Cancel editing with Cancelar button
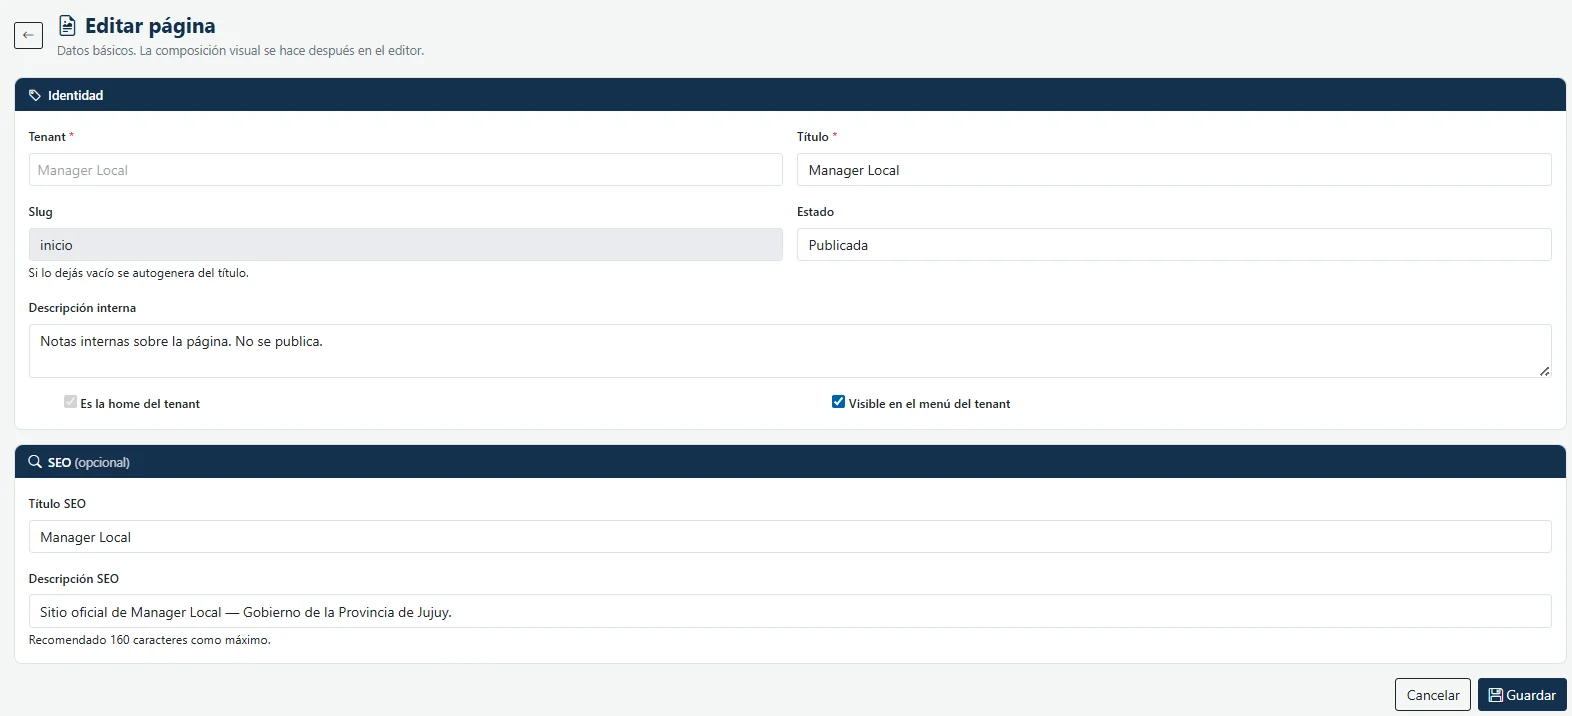This screenshot has width=1572, height=716. pyautogui.click(x=1433, y=695)
